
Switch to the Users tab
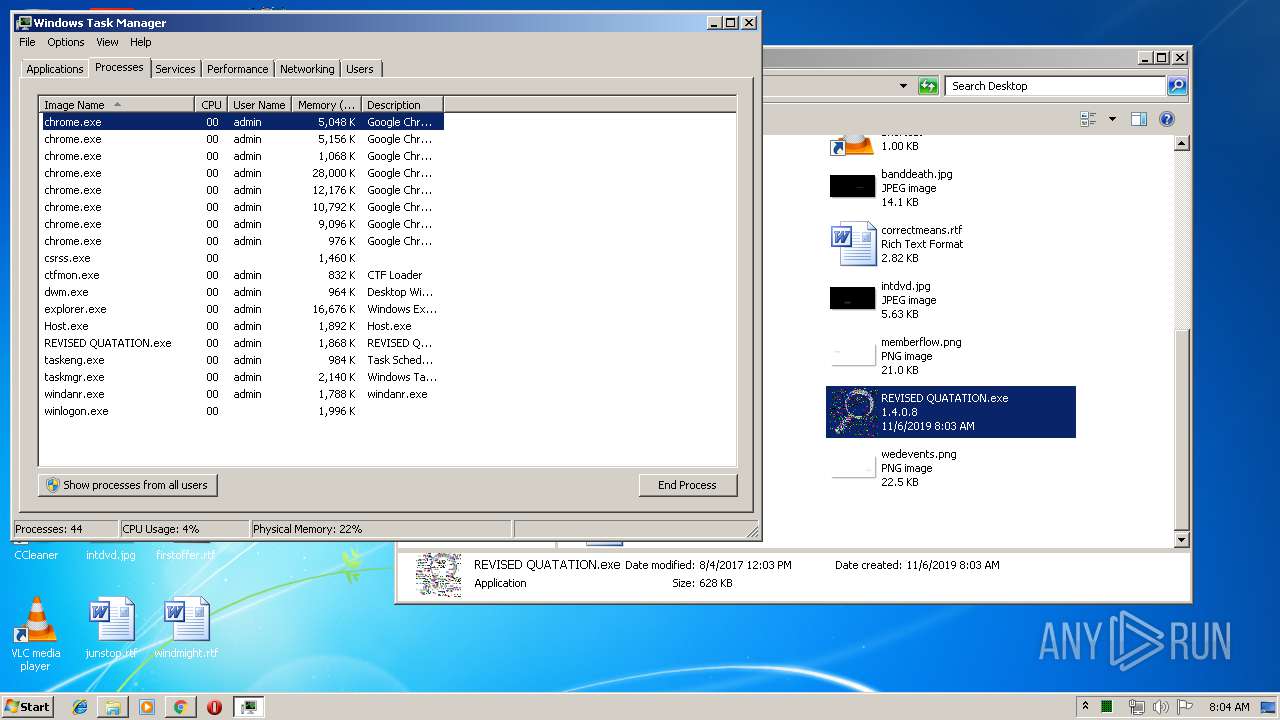(x=360, y=69)
